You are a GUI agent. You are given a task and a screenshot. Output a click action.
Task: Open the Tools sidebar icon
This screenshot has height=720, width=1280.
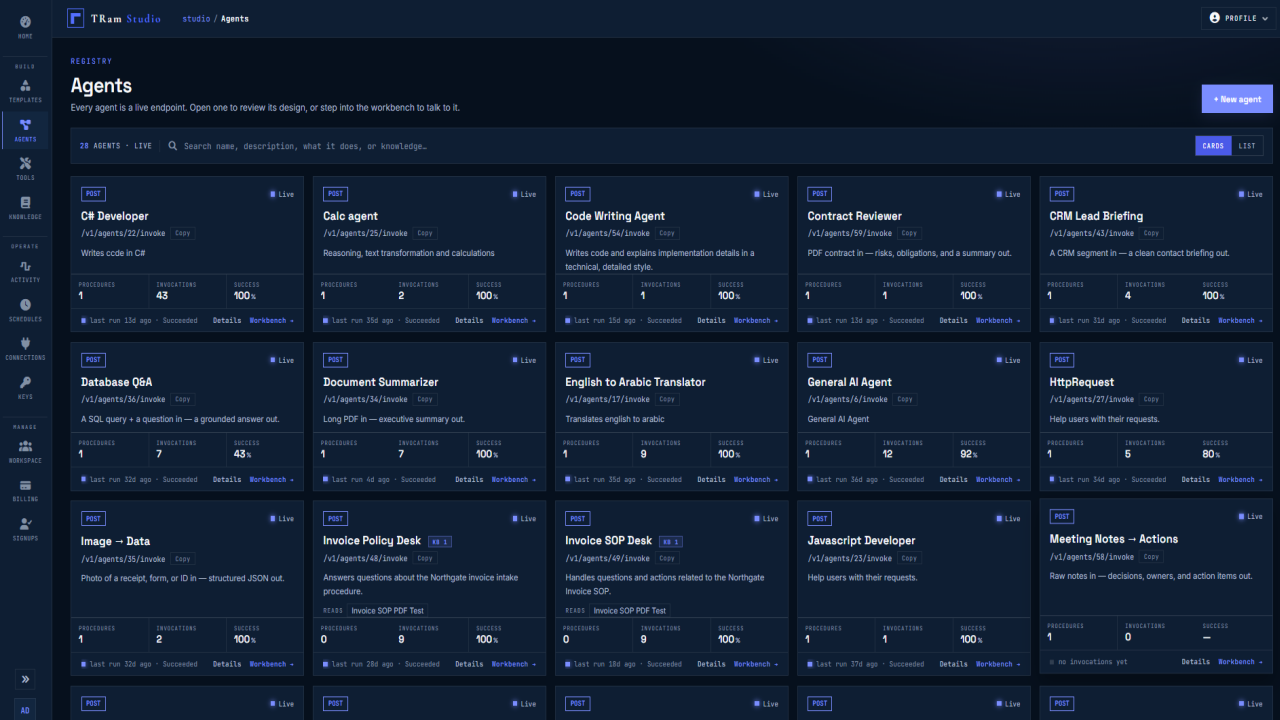click(25, 168)
